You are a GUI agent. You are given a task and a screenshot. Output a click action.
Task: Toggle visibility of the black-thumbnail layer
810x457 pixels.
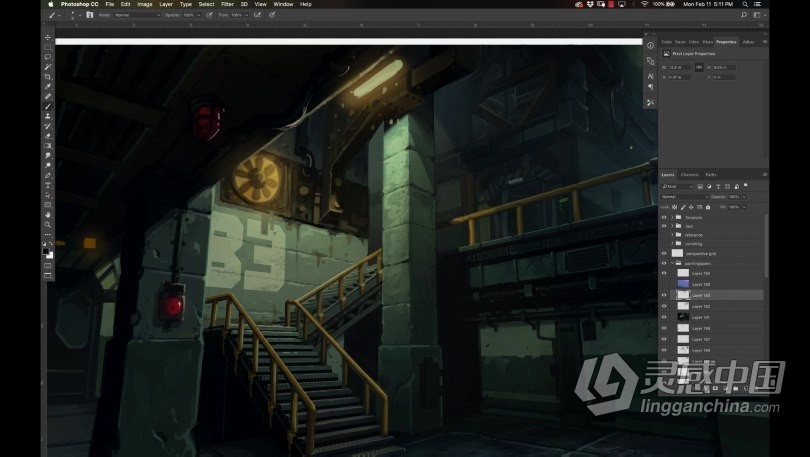click(x=664, y=317)
